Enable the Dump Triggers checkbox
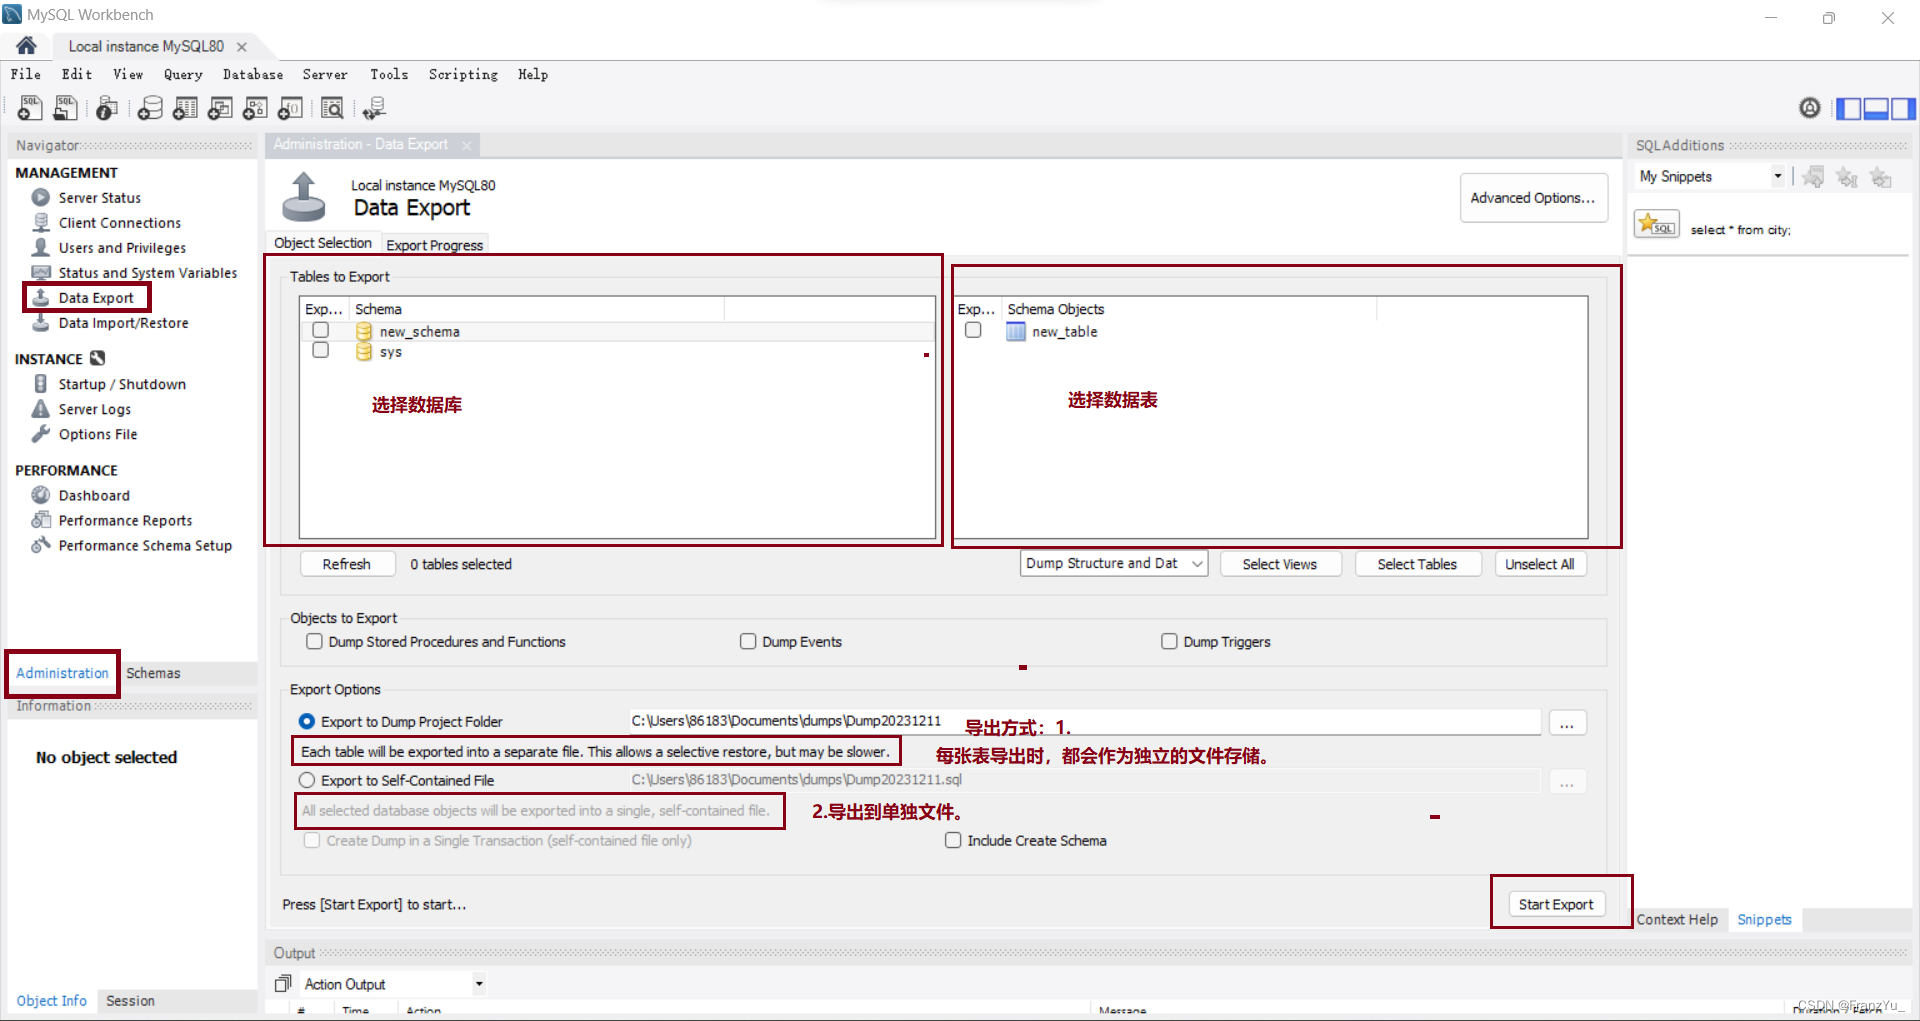 (1169, 641)
